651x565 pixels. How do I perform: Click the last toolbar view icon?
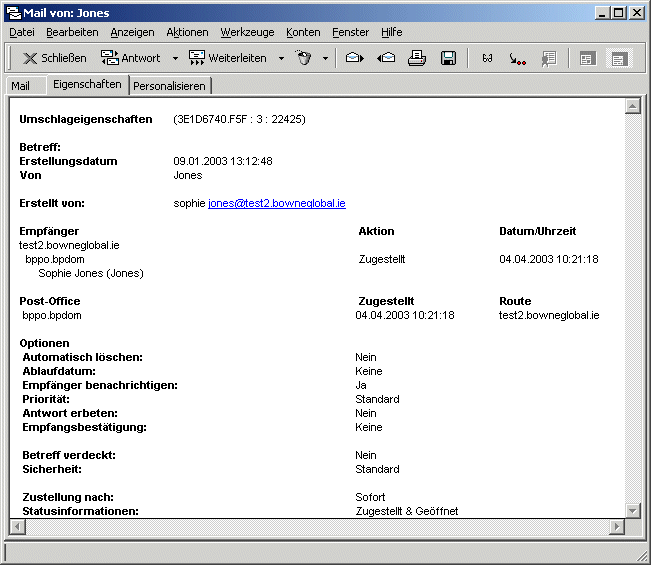click(619, 59)
